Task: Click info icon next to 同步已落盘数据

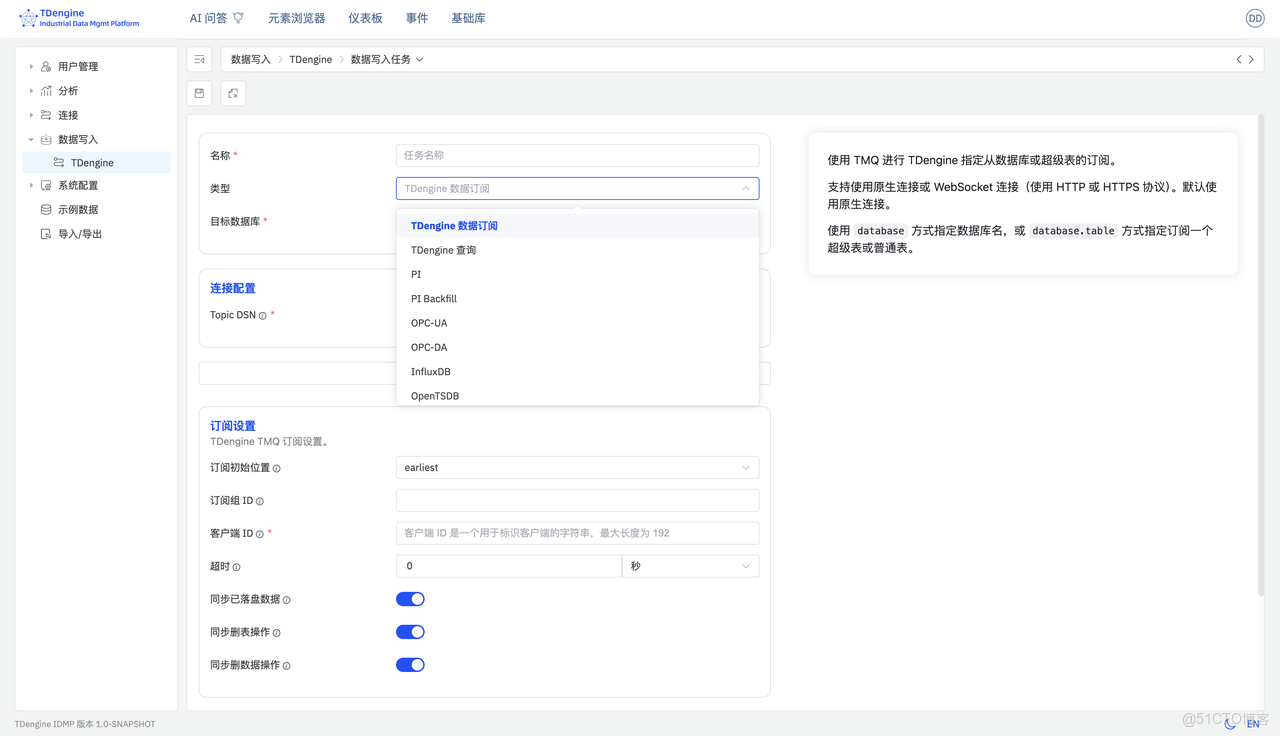Action: [x=287, y=600]
